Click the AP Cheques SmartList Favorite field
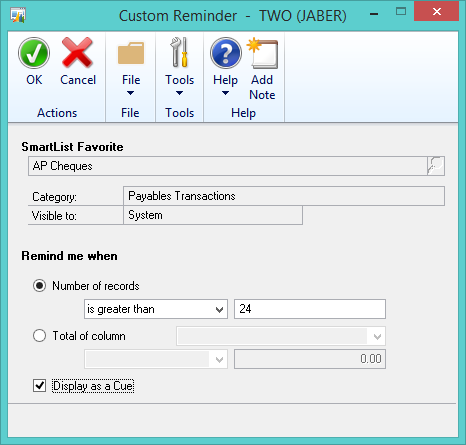 [228, 166]
